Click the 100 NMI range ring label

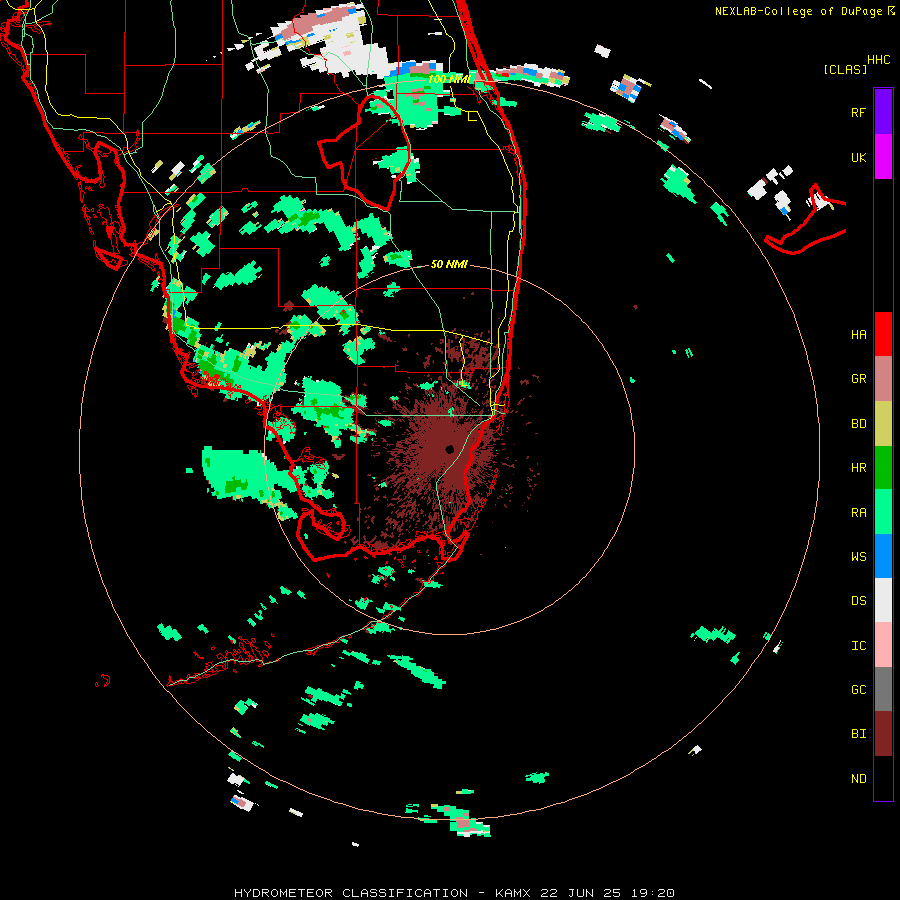click(x=449, y=79)
